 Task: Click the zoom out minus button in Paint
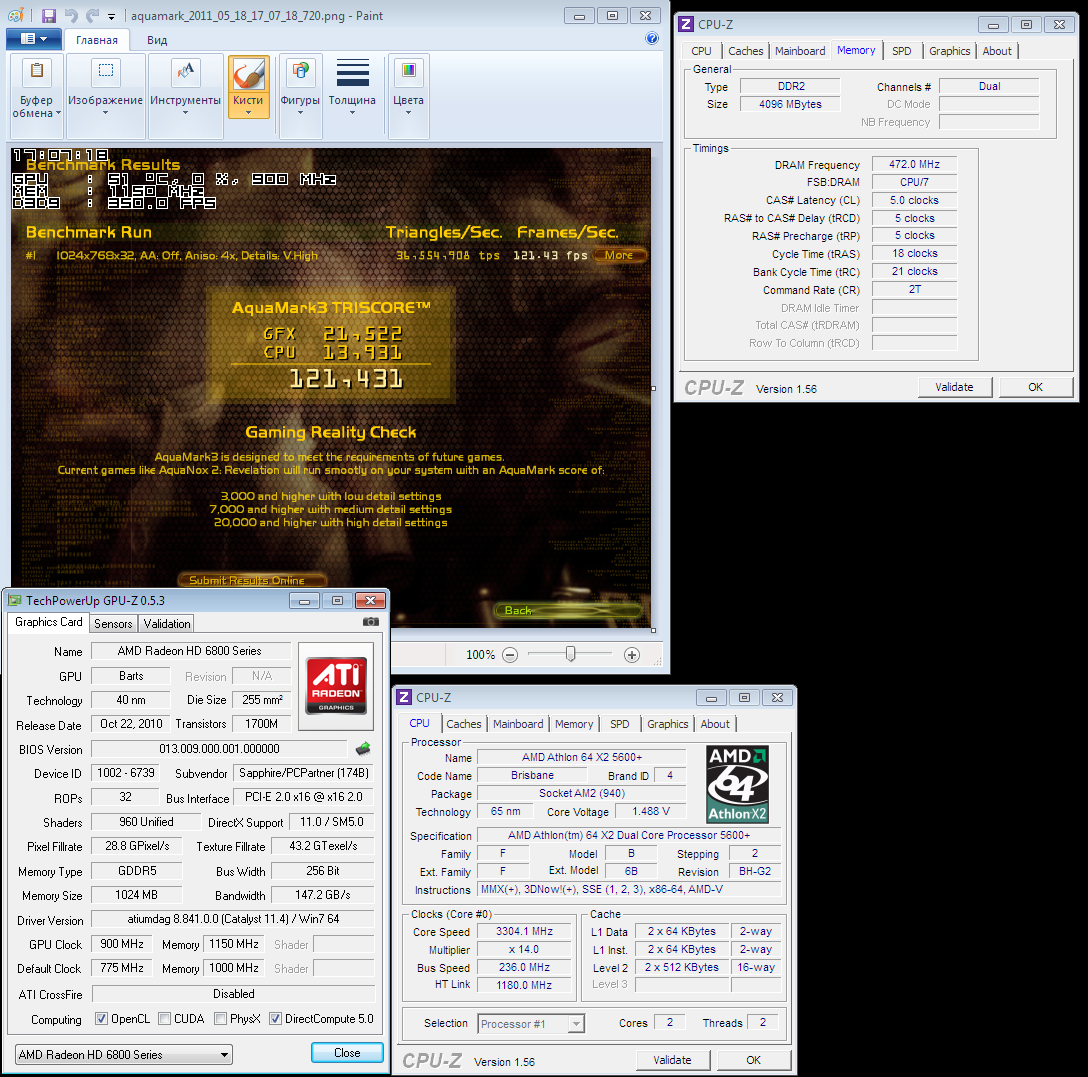510,655
